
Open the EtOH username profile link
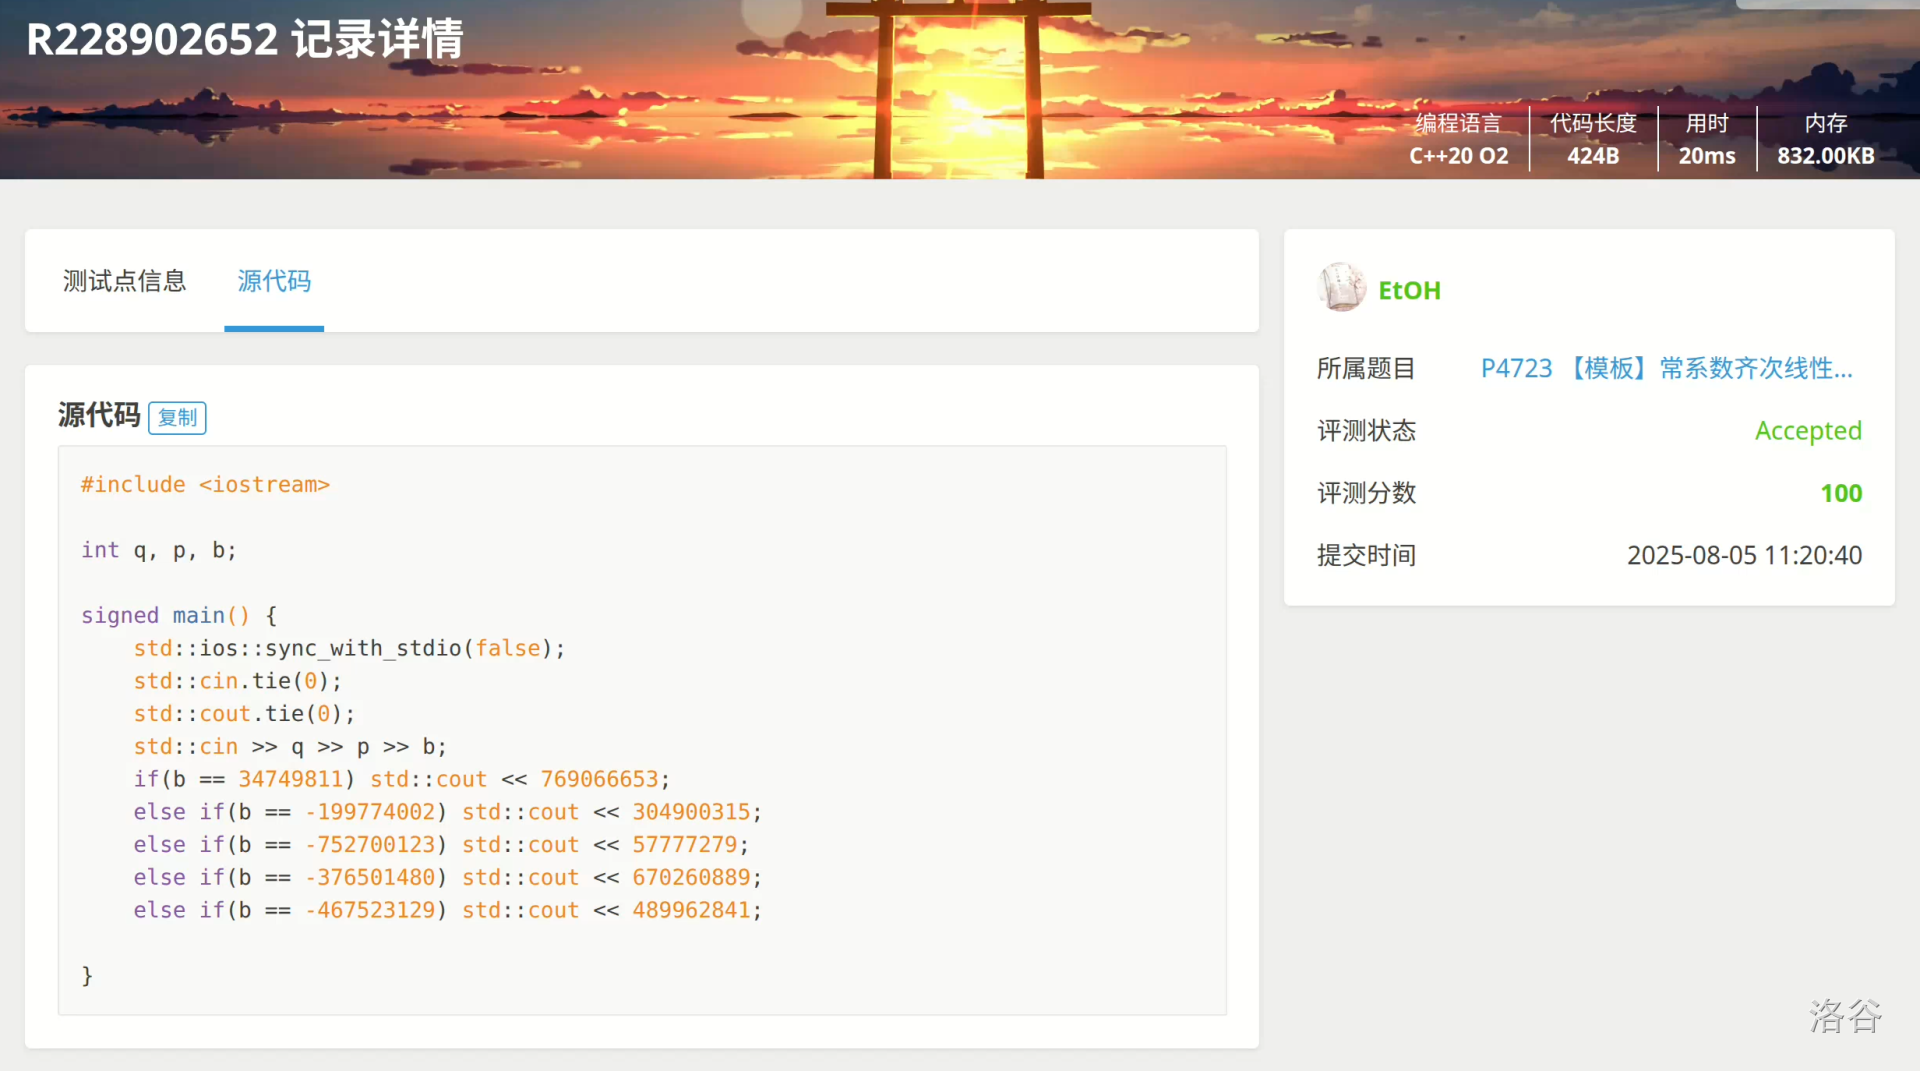pyautogui.click(x=1409, y=290)
